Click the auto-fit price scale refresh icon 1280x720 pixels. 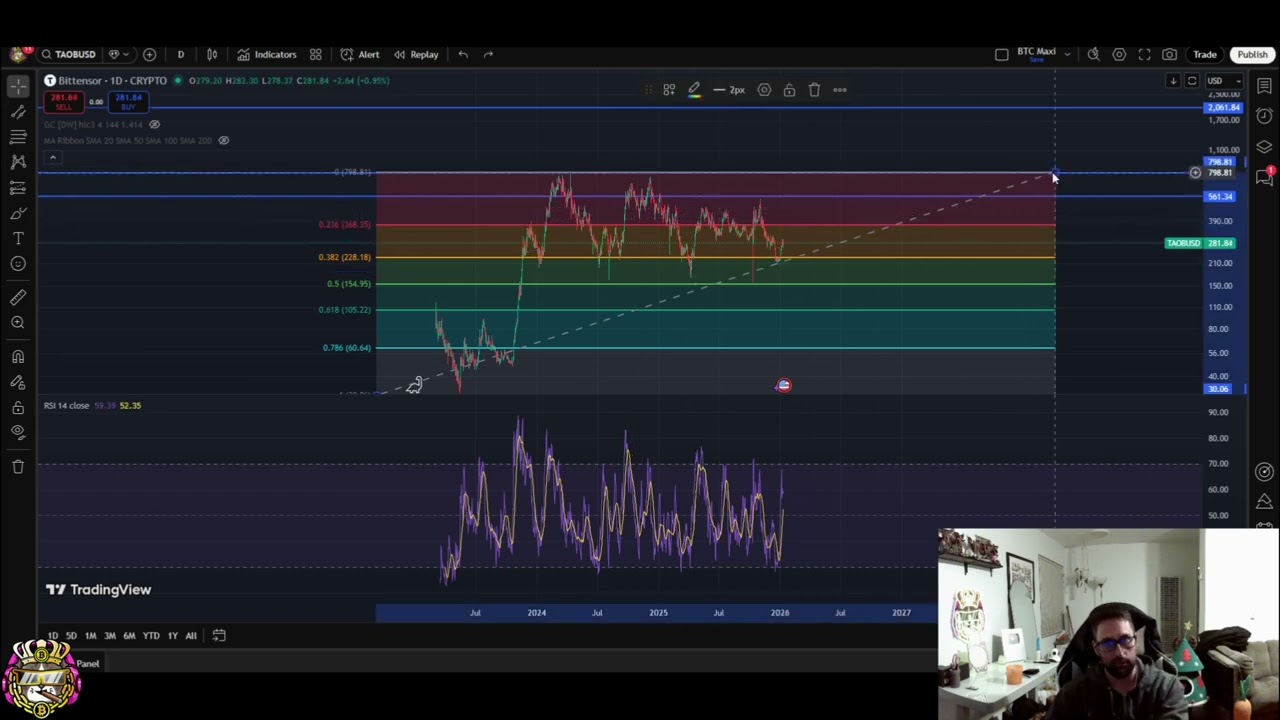click(x=1192, y=81)
